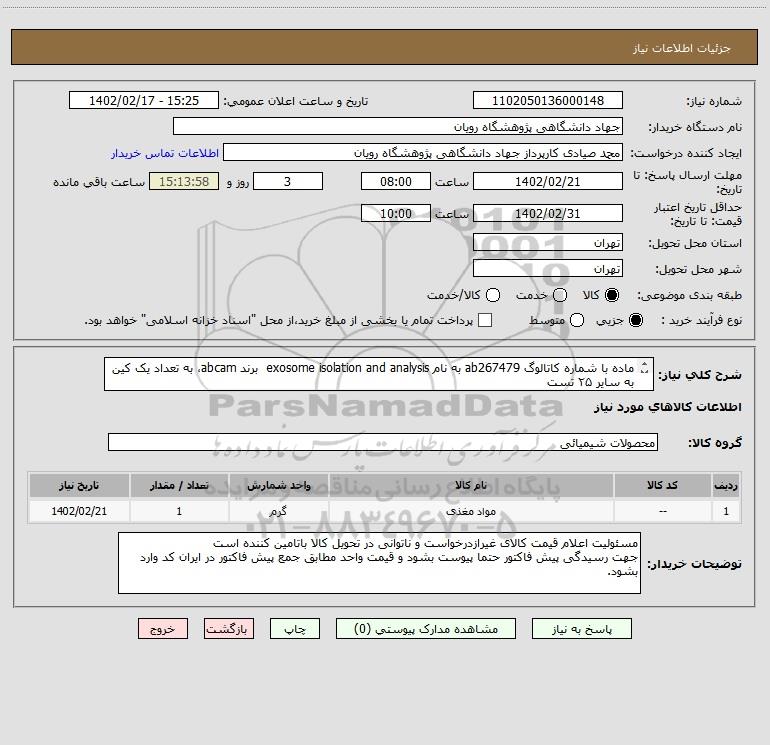Click the چاپ print button
Image resolution: width=770 pixels, height=745 pixels.
coord(295,629)
